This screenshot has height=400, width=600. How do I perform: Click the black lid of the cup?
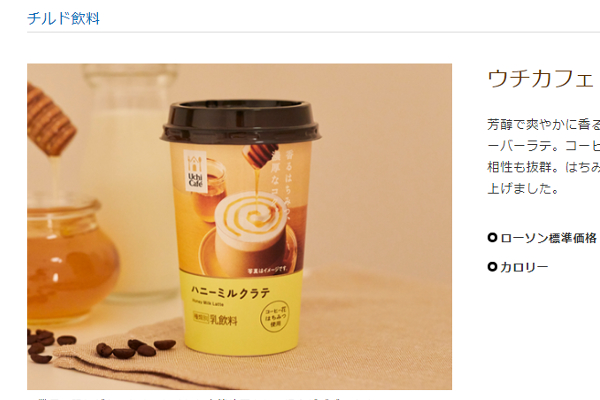point(241,121)
